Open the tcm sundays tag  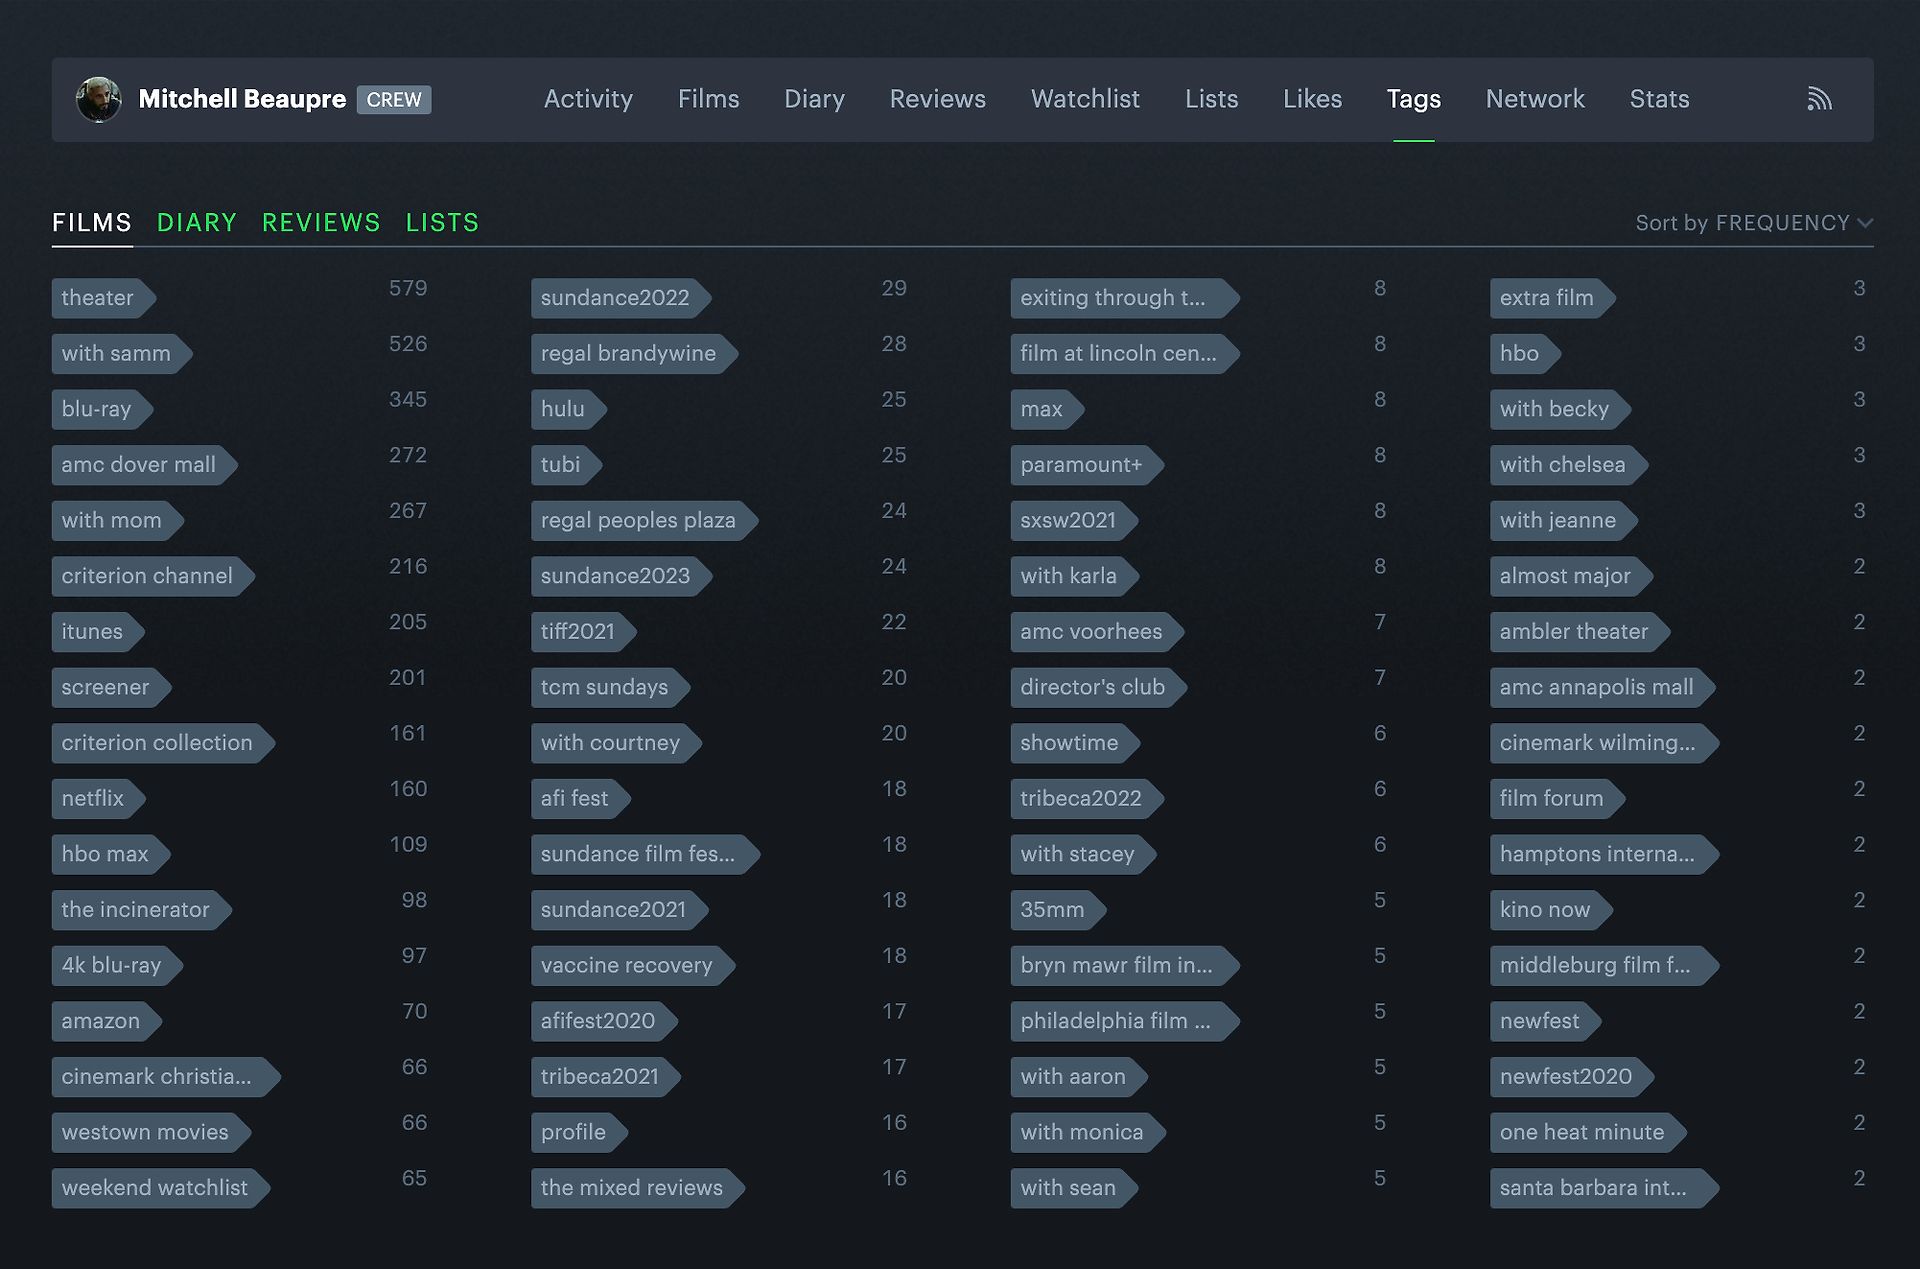coord(604,687)
